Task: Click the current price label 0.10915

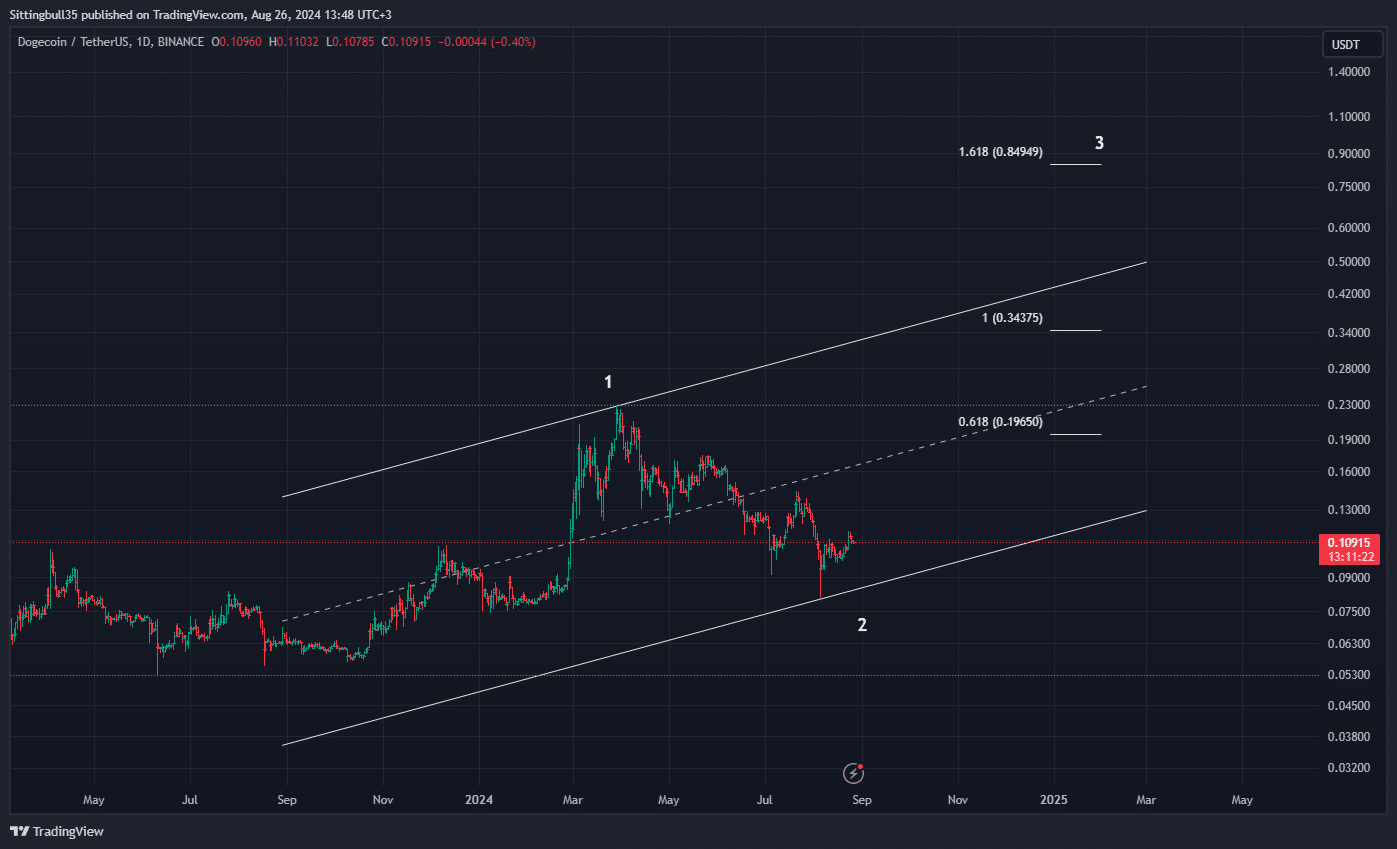Action: click(x=1349, y=542)
